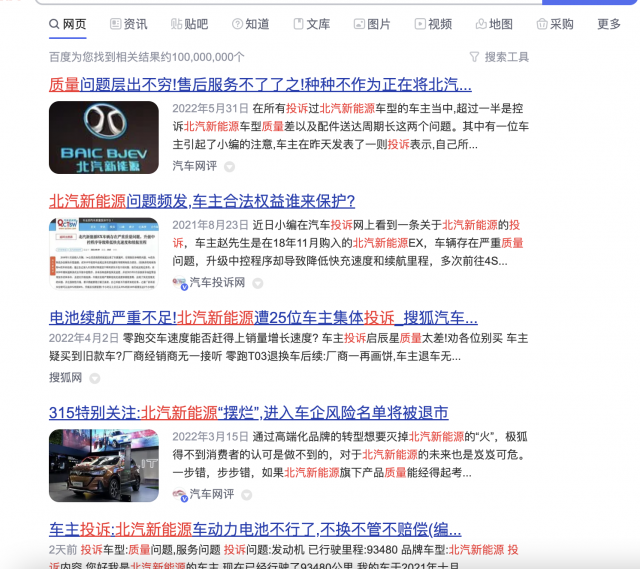Screen dimensions: 640x569
Task: Click the 汽车投诉网 source name
Action: click(217, 282)
